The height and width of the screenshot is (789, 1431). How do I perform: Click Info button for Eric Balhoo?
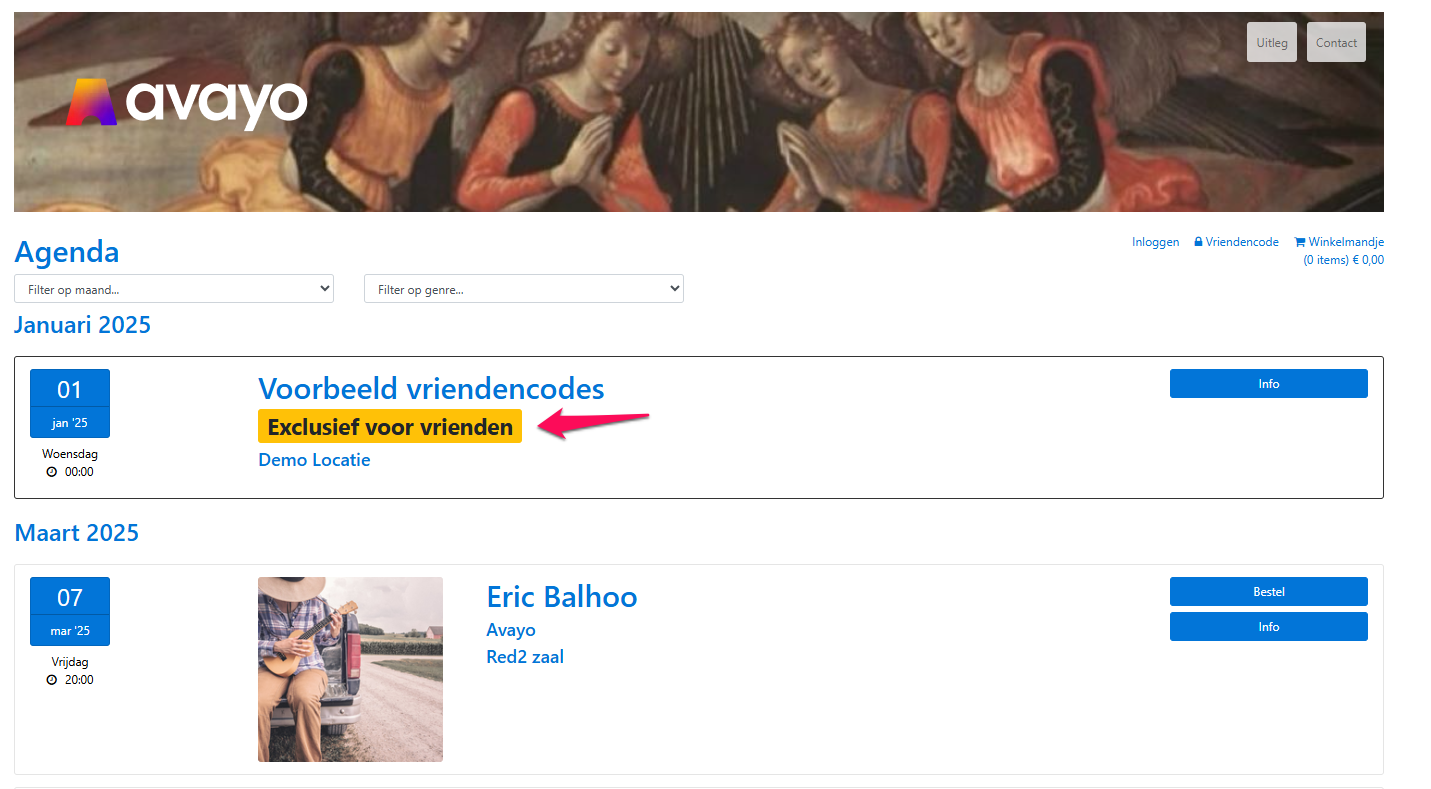click(1269, 627)
